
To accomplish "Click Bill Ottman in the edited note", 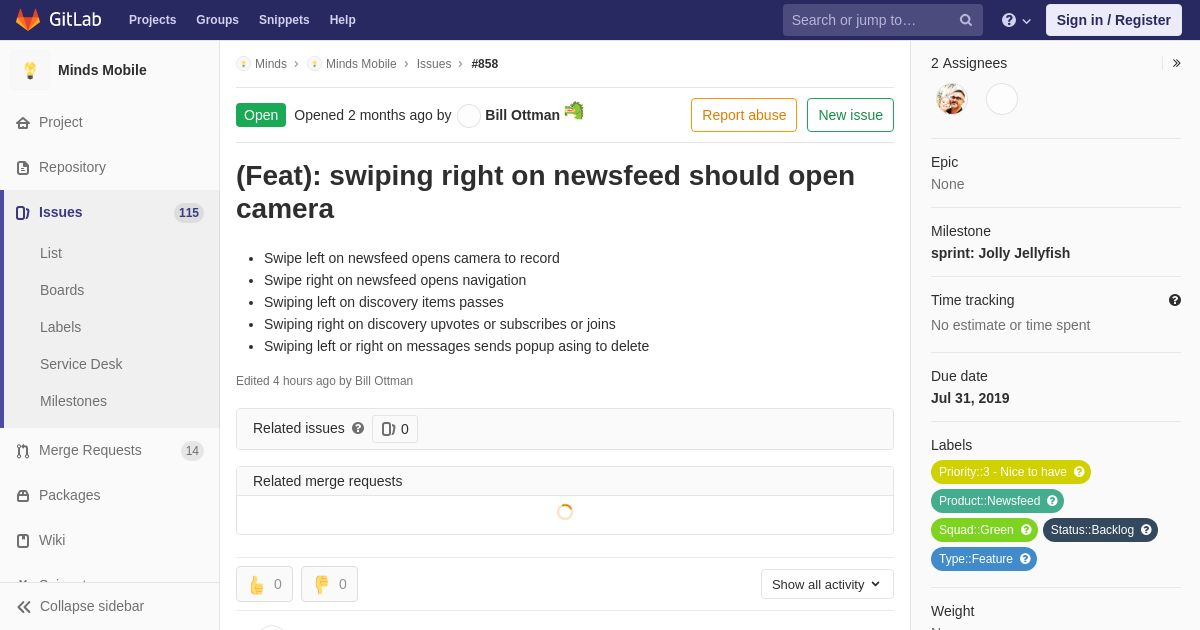I will pos(384,381).
